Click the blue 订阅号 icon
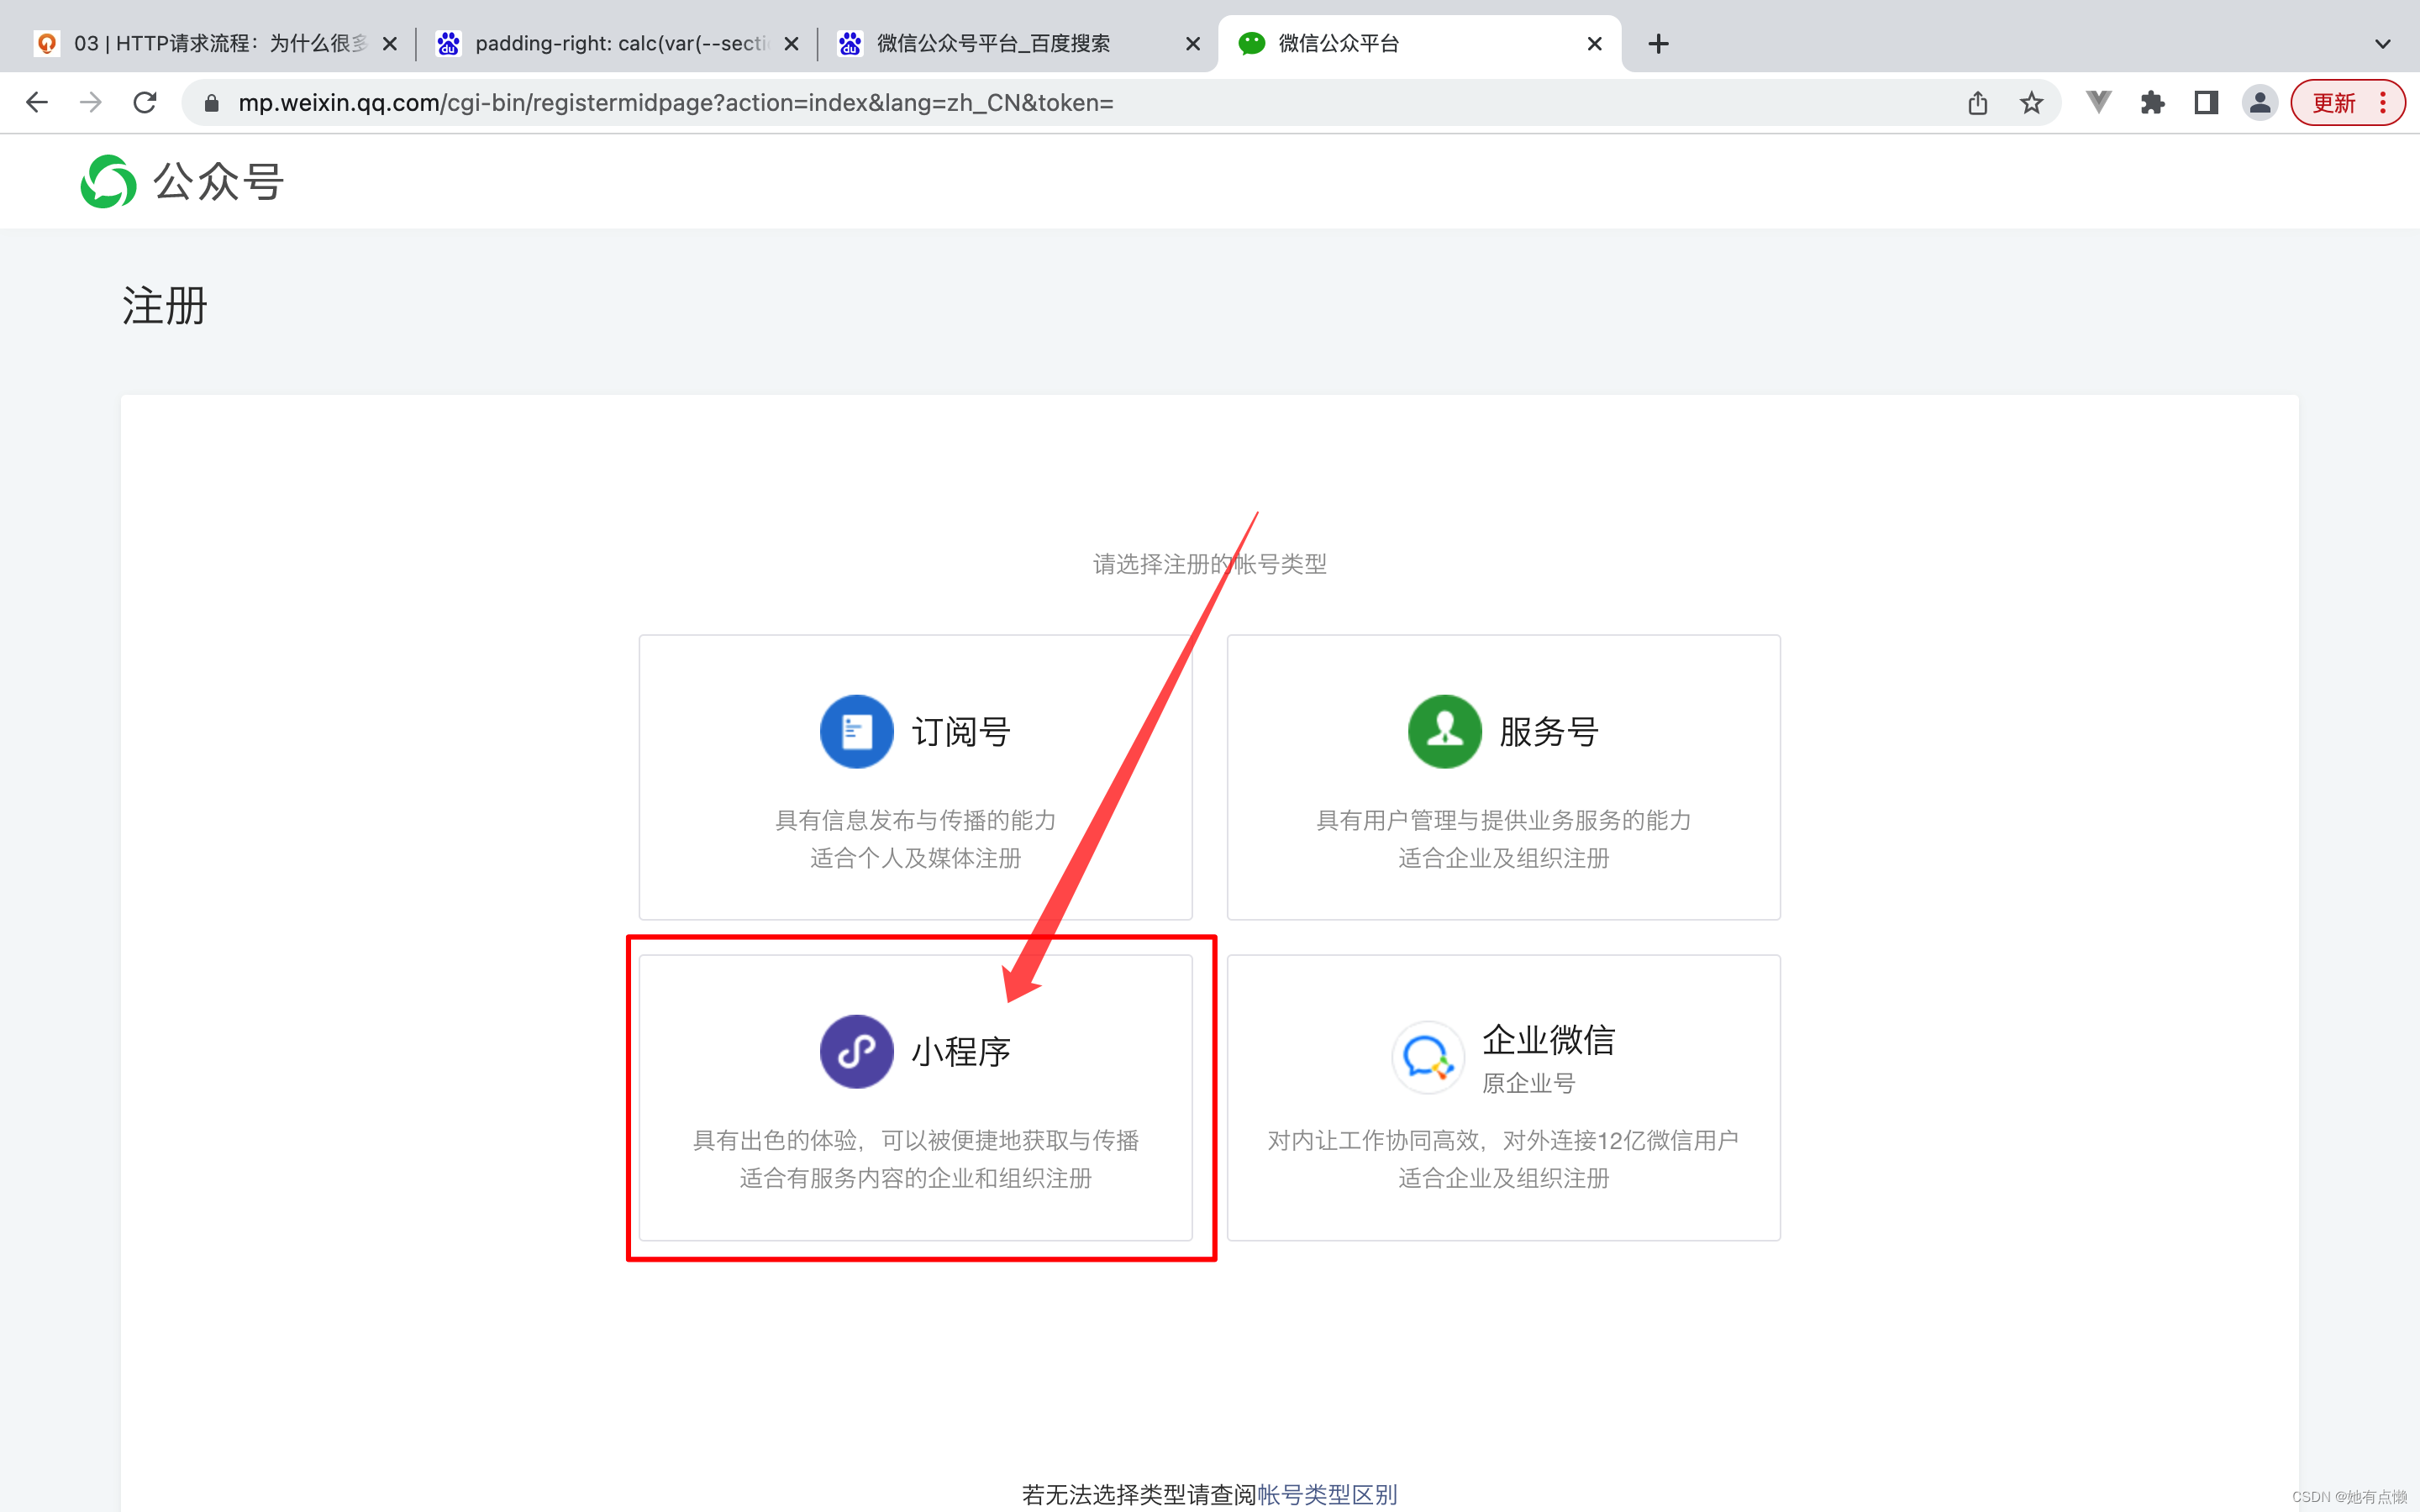Image resolution: width=2420 pixels, height=1512 pixels. [856, 732]
